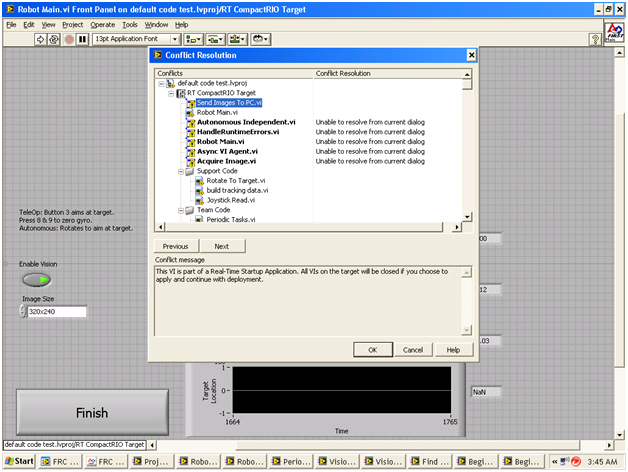The height and width of the screenshot is (472, 628).
Task: Click the Conflict Resolution column header
Action: coord(388,74)
